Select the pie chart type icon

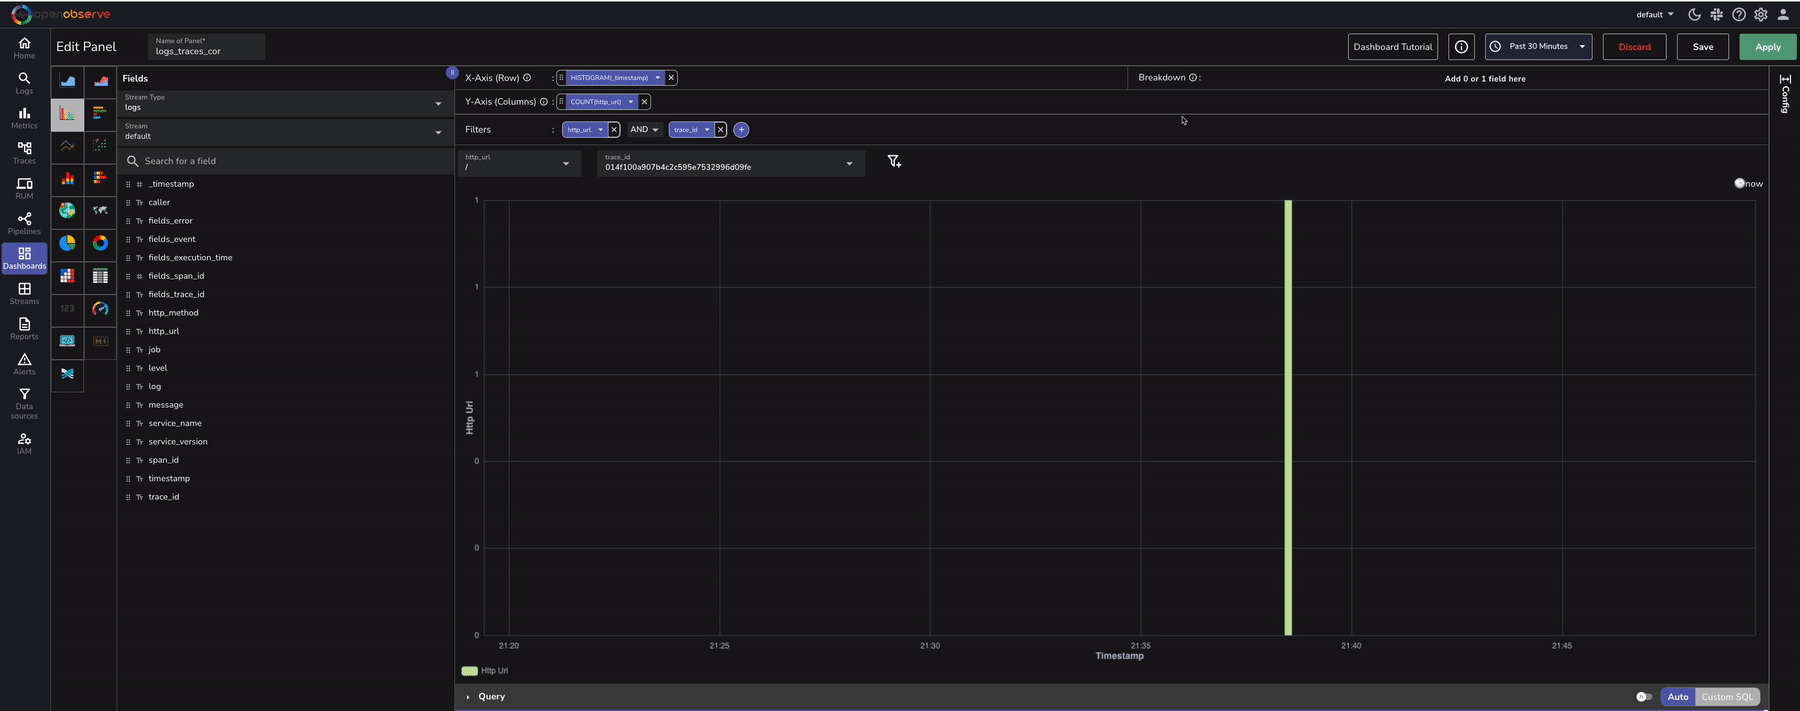[x=67, y=243]
